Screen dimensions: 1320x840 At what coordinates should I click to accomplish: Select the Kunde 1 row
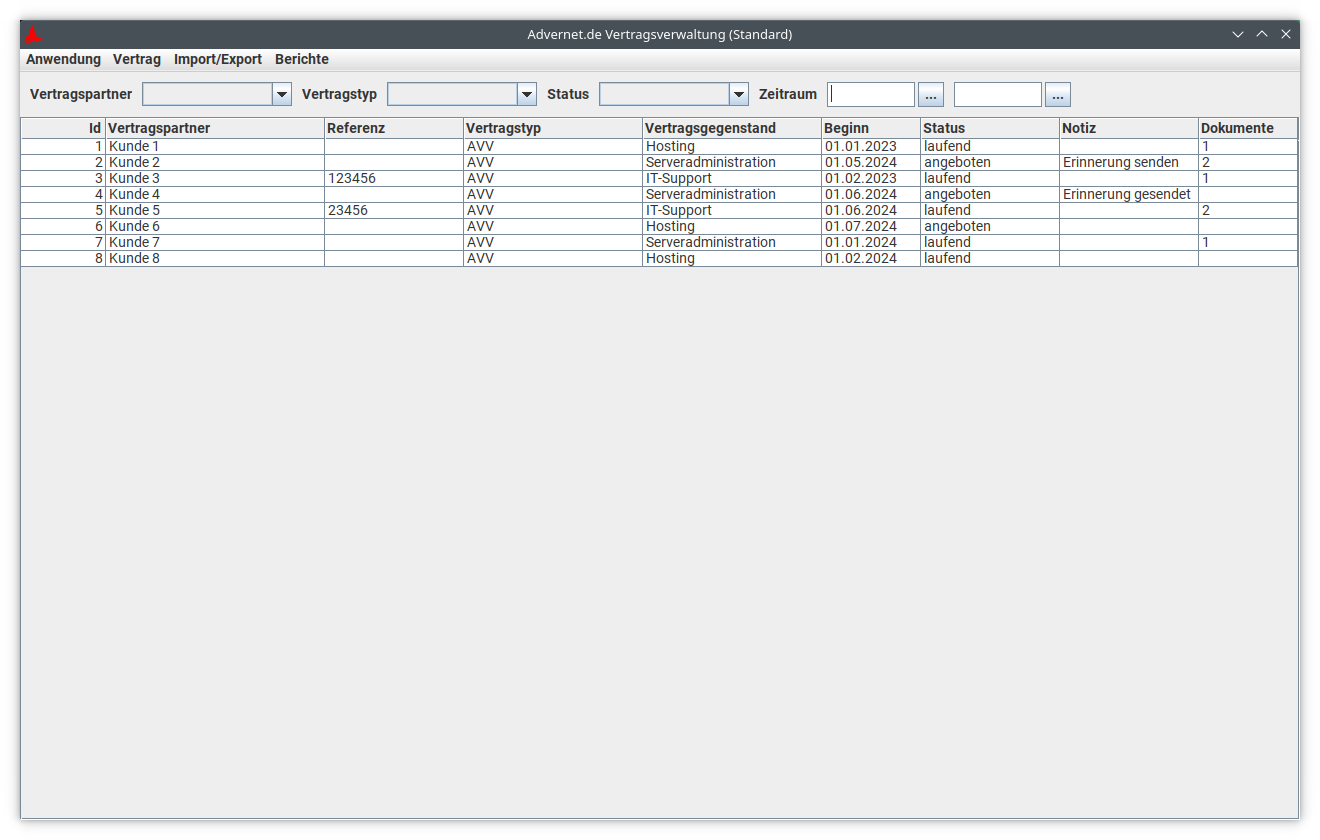coord(659,146)
